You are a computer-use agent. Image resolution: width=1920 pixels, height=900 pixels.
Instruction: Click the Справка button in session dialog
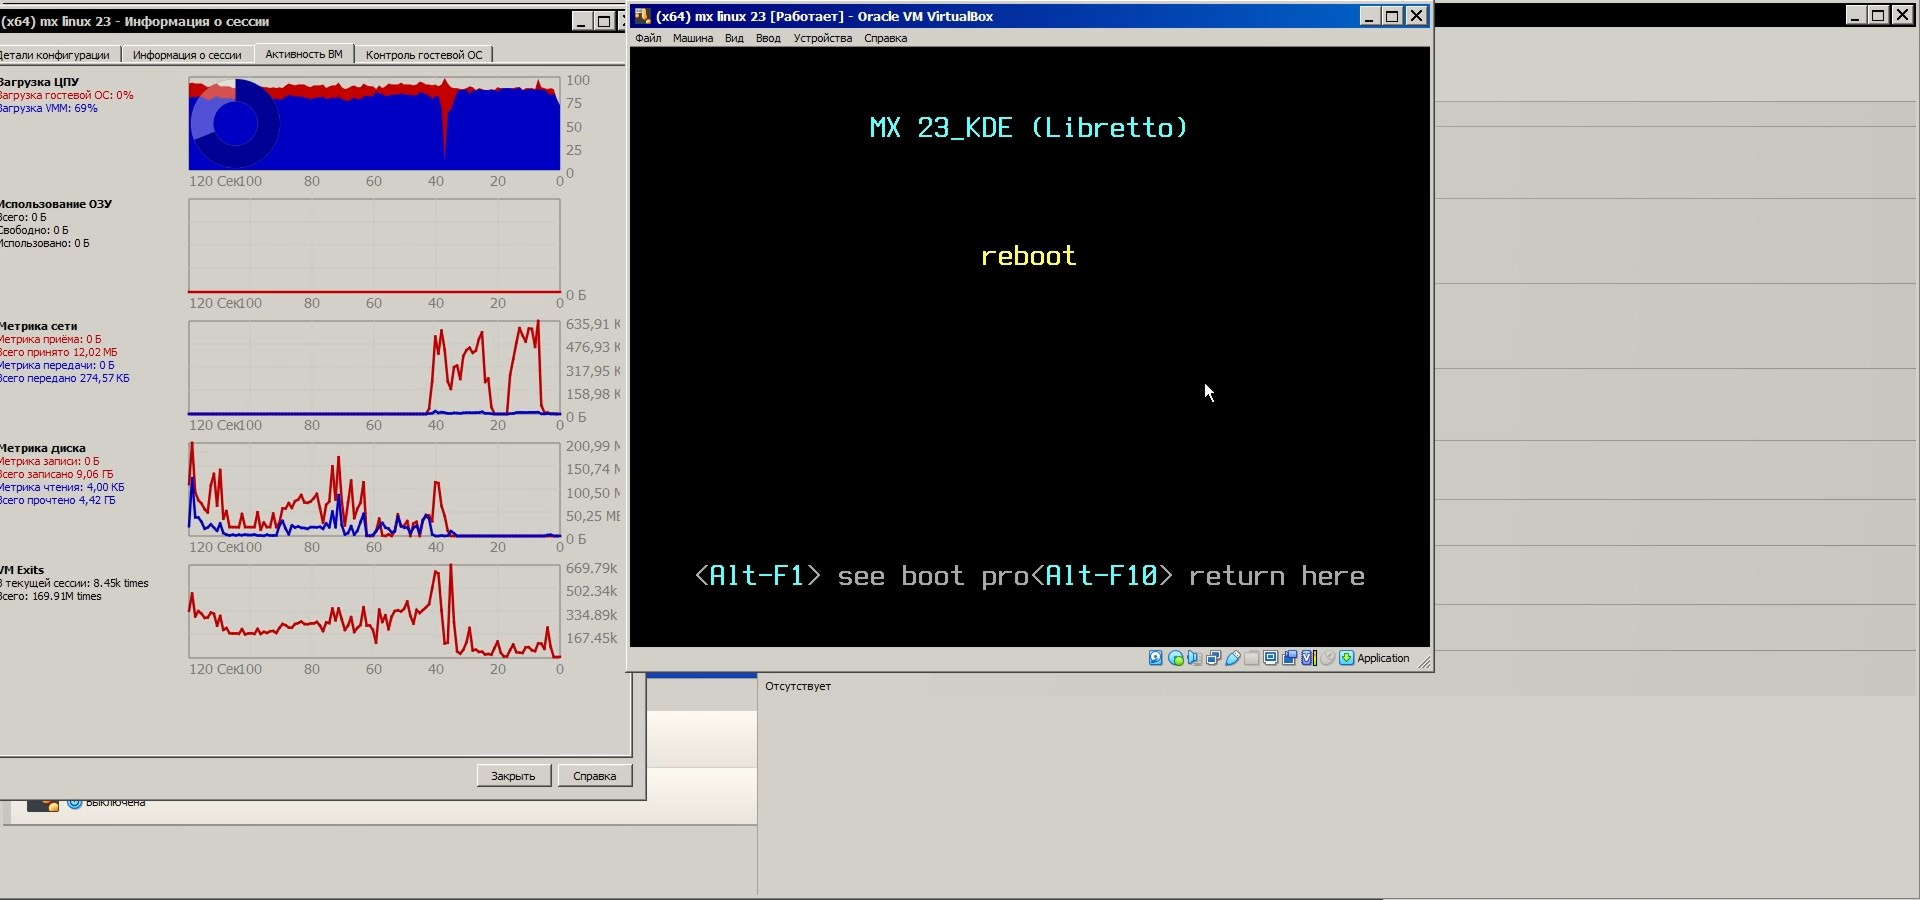594,776
